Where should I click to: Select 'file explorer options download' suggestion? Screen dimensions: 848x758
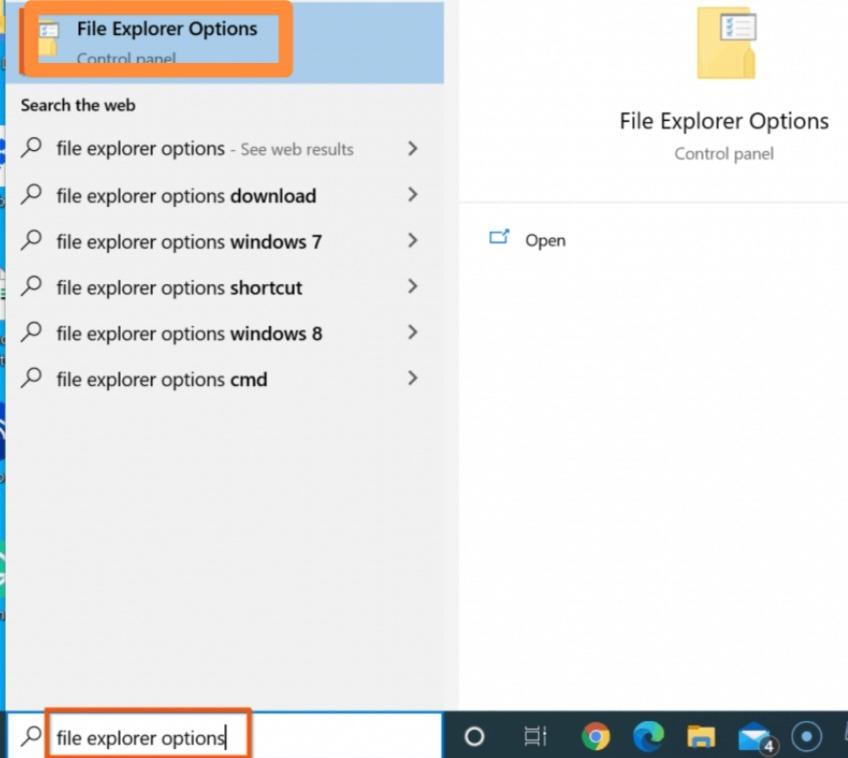pos(224,195)
